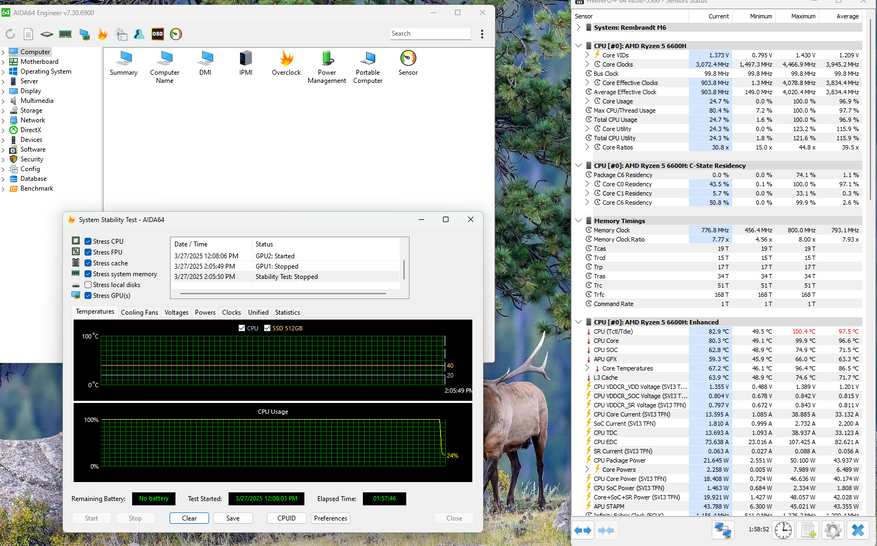The width and height of the screenshot is (877, 546).
Task: Expand System: Rembrandt M6 group in HWiNFO
Action: [x=579, y=27]
